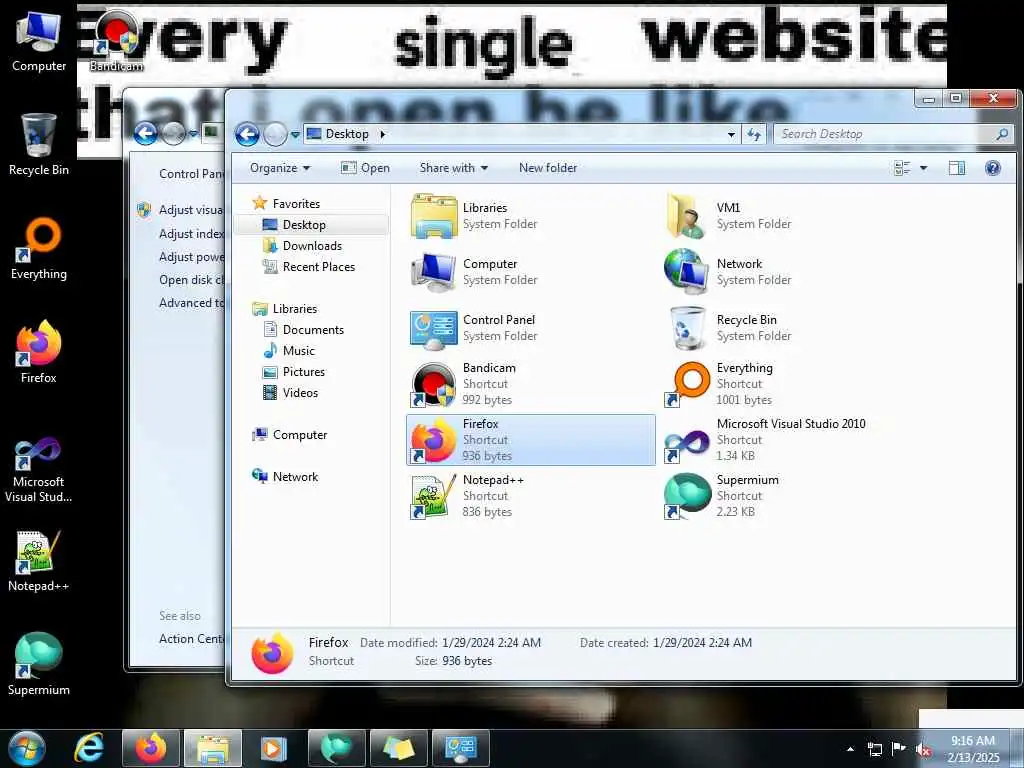Select Everything shortcut in Explorer file list
This screenshot has height=768, width=1024.
click(x=688, y=385)
